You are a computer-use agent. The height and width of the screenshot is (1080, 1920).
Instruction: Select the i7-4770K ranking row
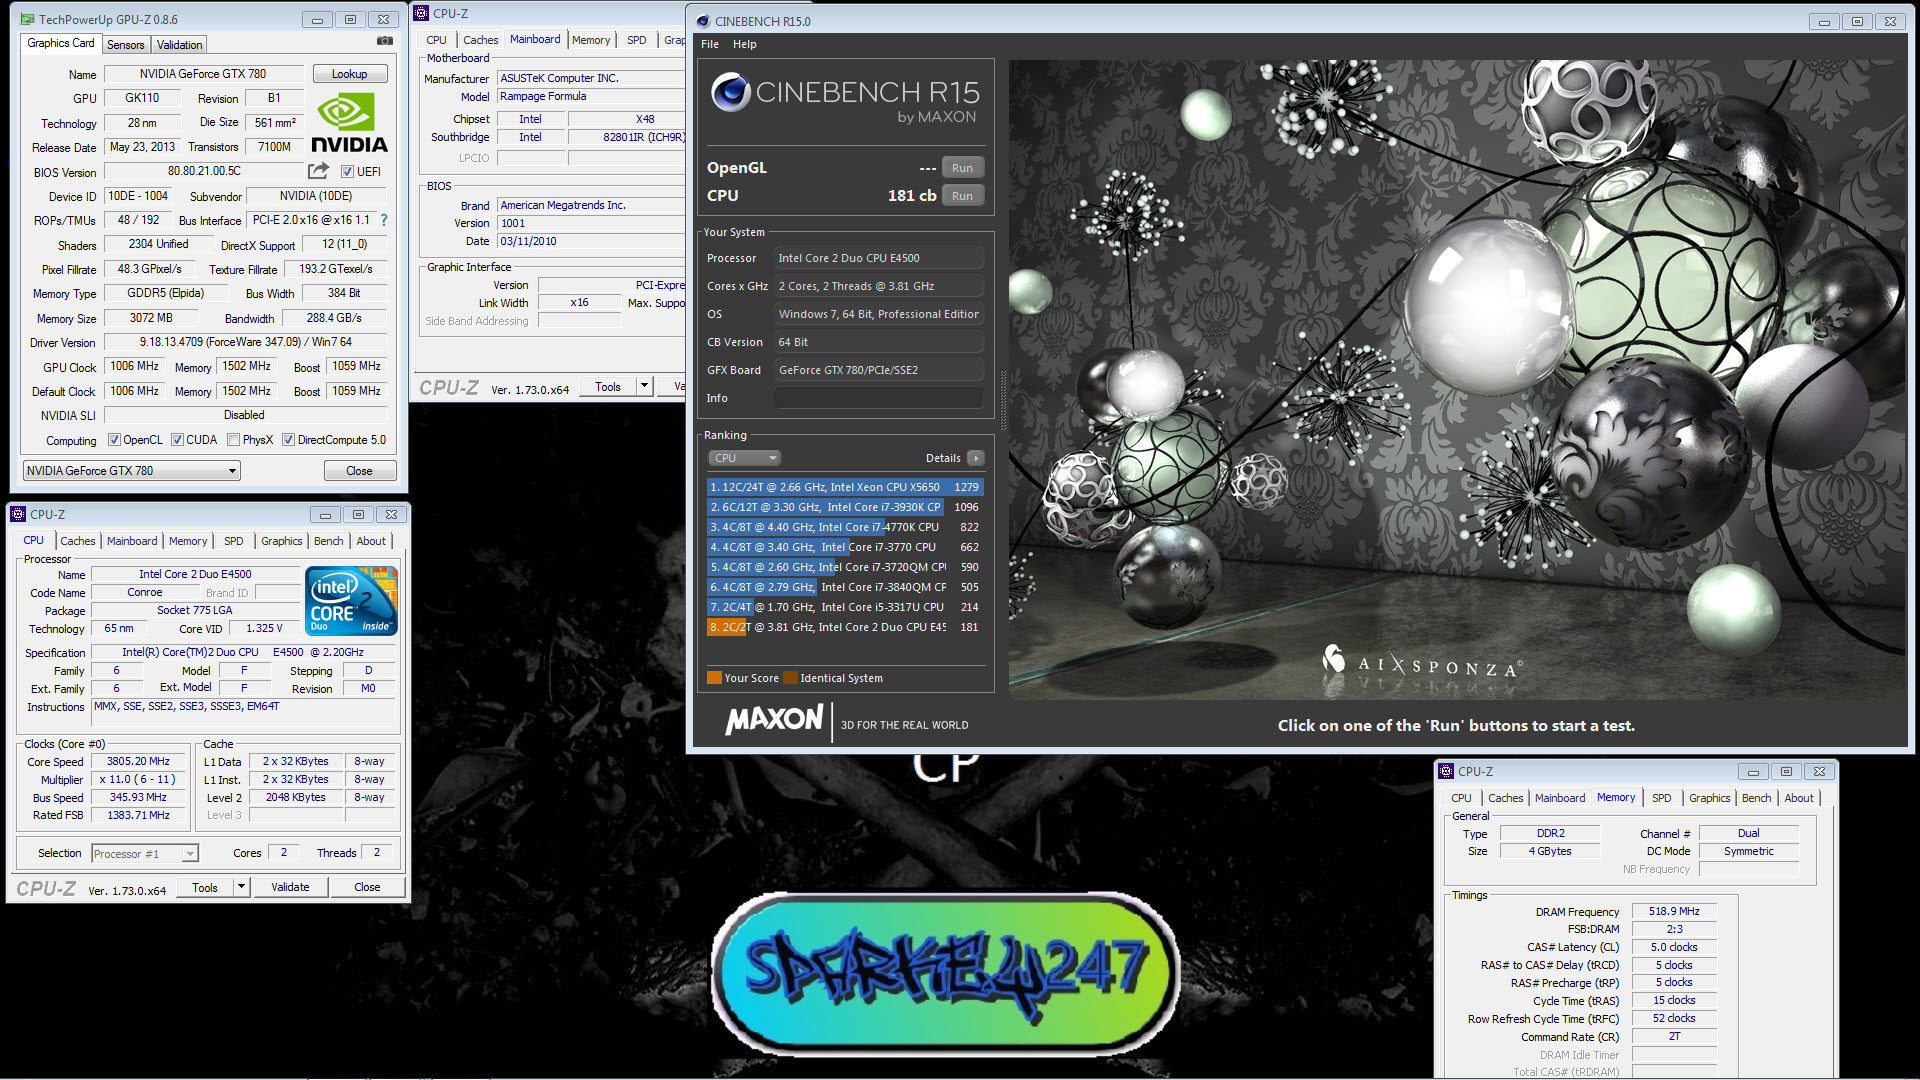844,527
